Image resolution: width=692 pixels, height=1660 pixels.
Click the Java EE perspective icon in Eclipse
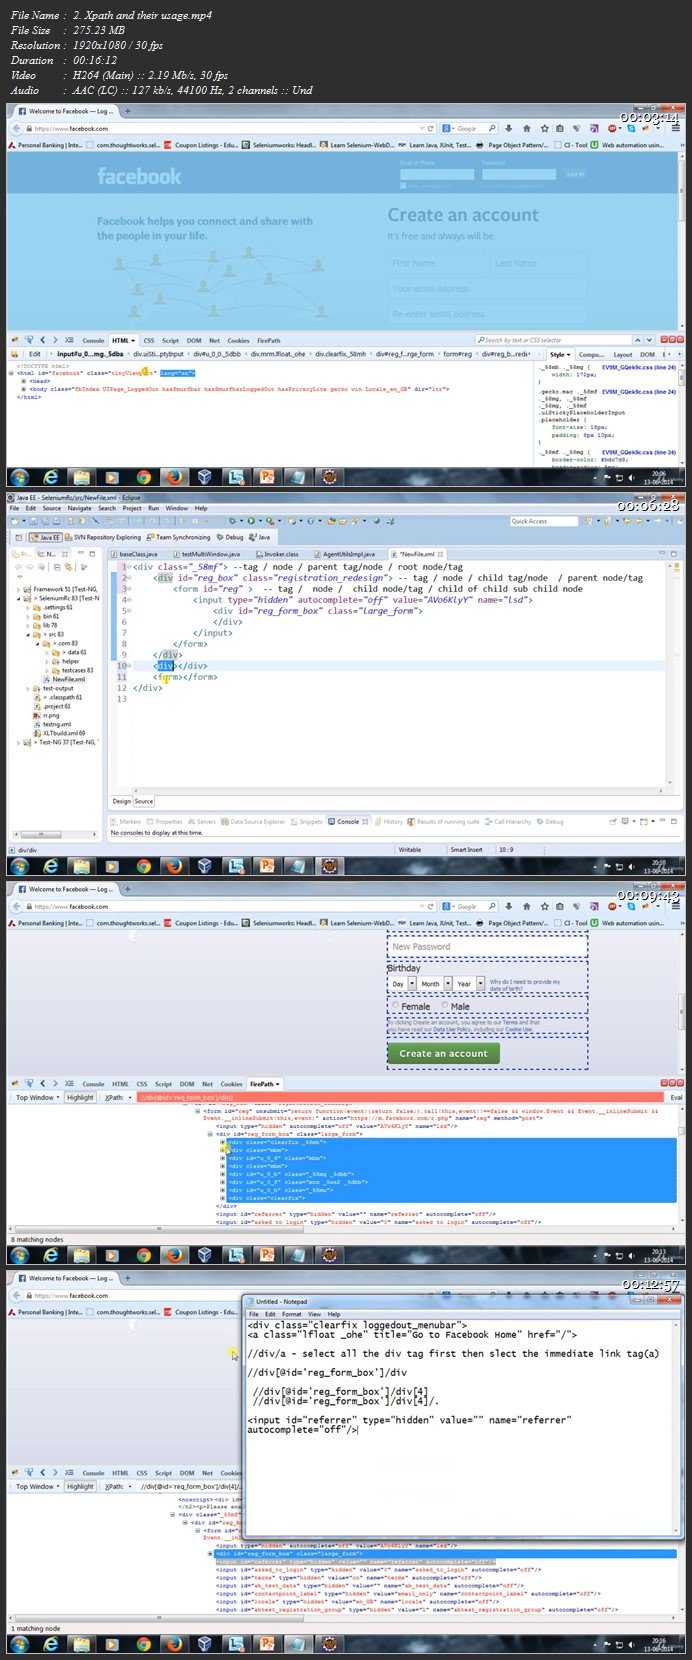coord(33,537)
